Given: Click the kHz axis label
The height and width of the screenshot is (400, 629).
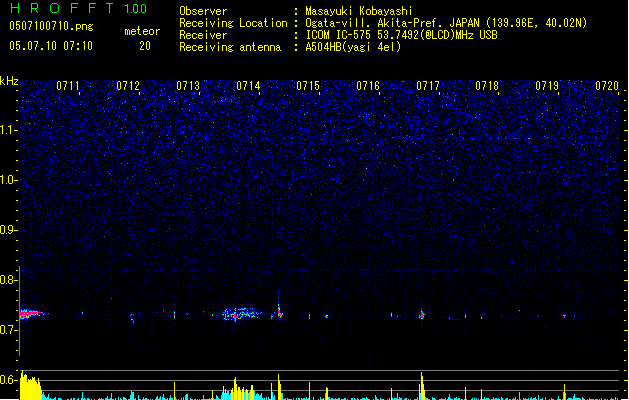Looking at the screenshot, I should (9, 81).
